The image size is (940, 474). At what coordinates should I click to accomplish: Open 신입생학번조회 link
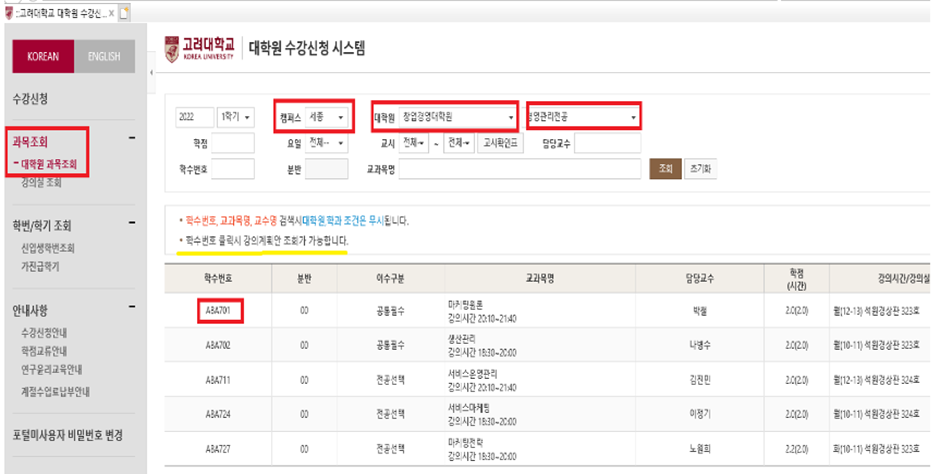pos(48,248)
